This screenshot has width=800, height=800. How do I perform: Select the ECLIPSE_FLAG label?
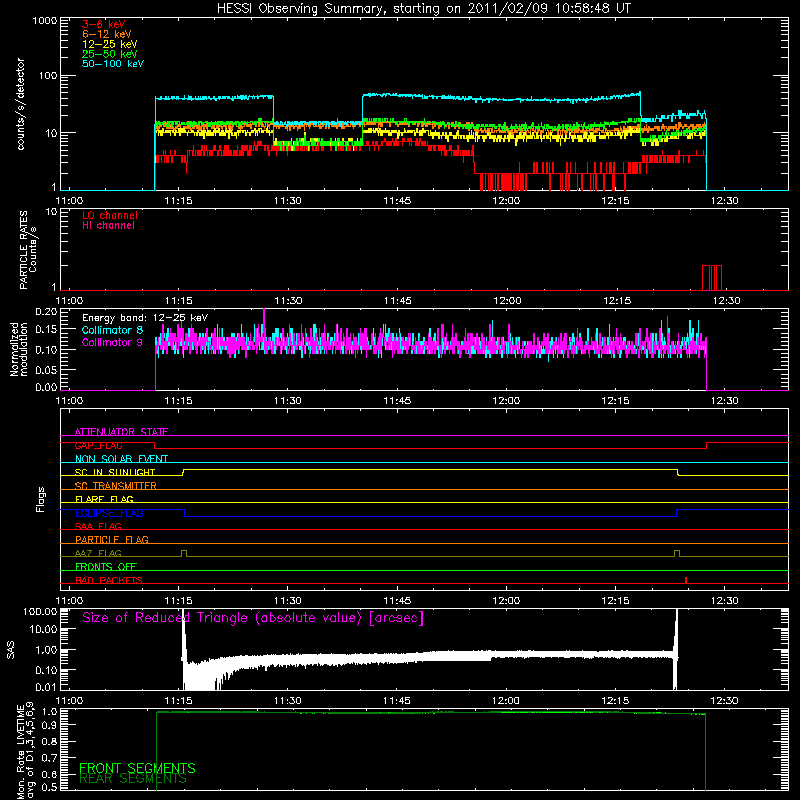click(109, 513)
